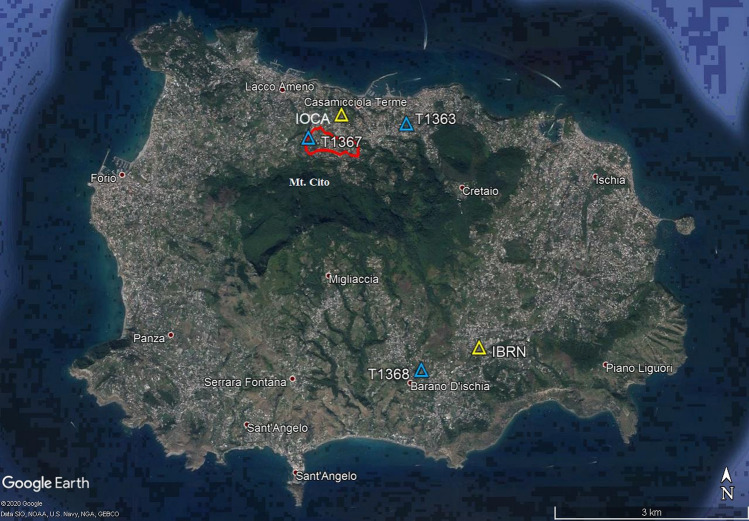The image size is (749, 521).
Task: Click the Barano D'ischia place label
Action: click(x=452, y=386)
